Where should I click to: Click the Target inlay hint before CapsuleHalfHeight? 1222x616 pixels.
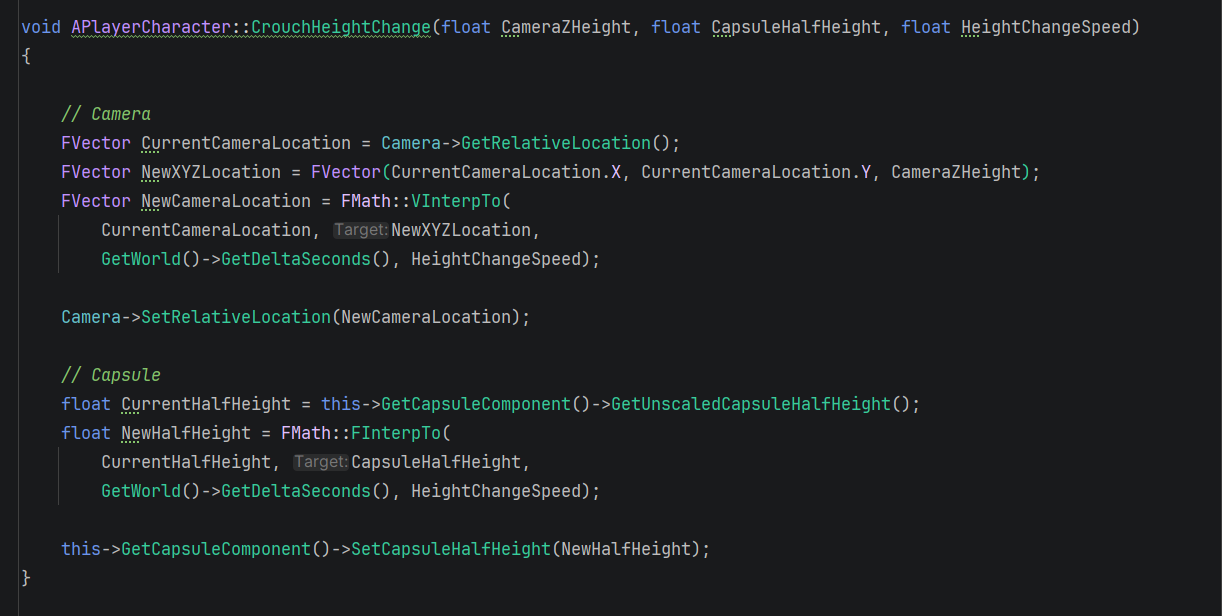pyautogui.click(x=320, y=462)
